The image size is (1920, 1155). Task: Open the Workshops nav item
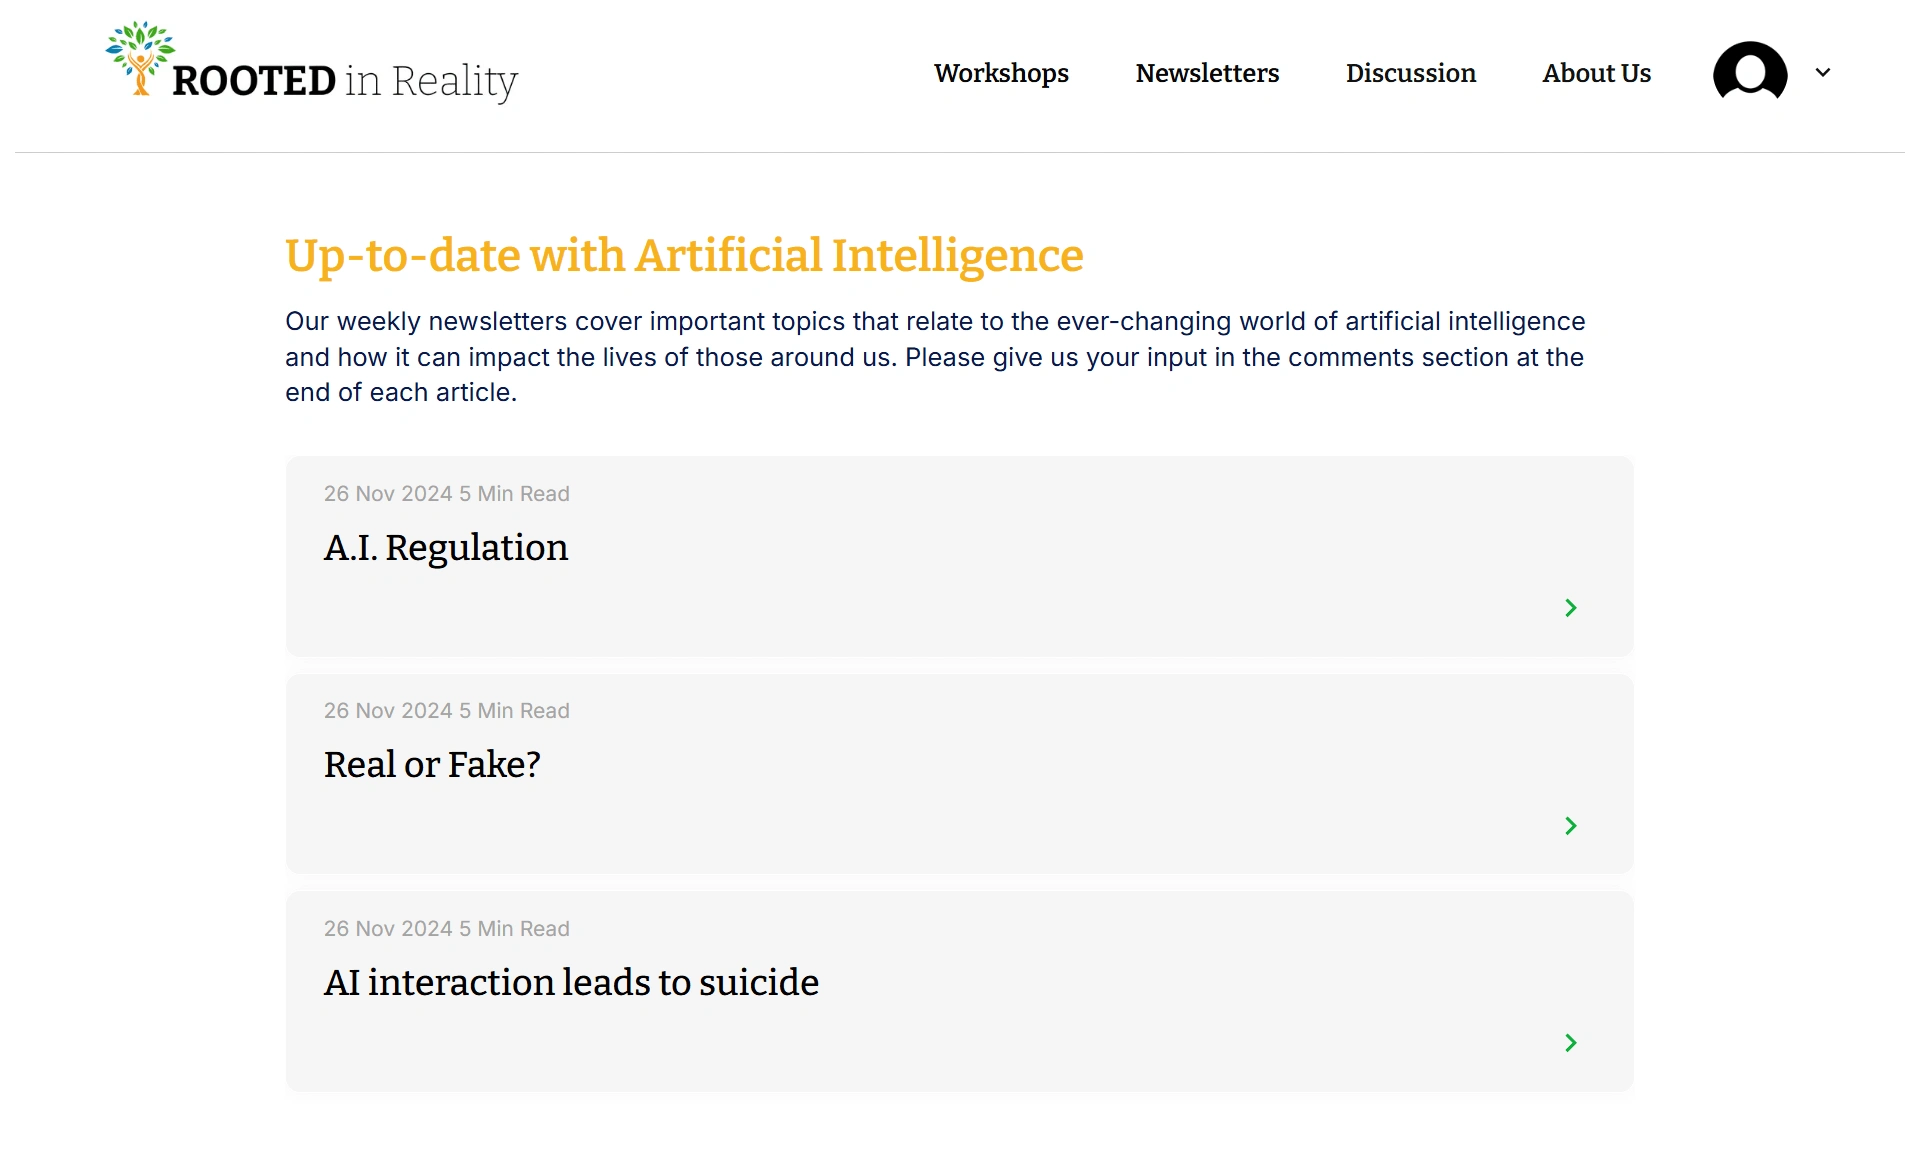coord(1001,73)
